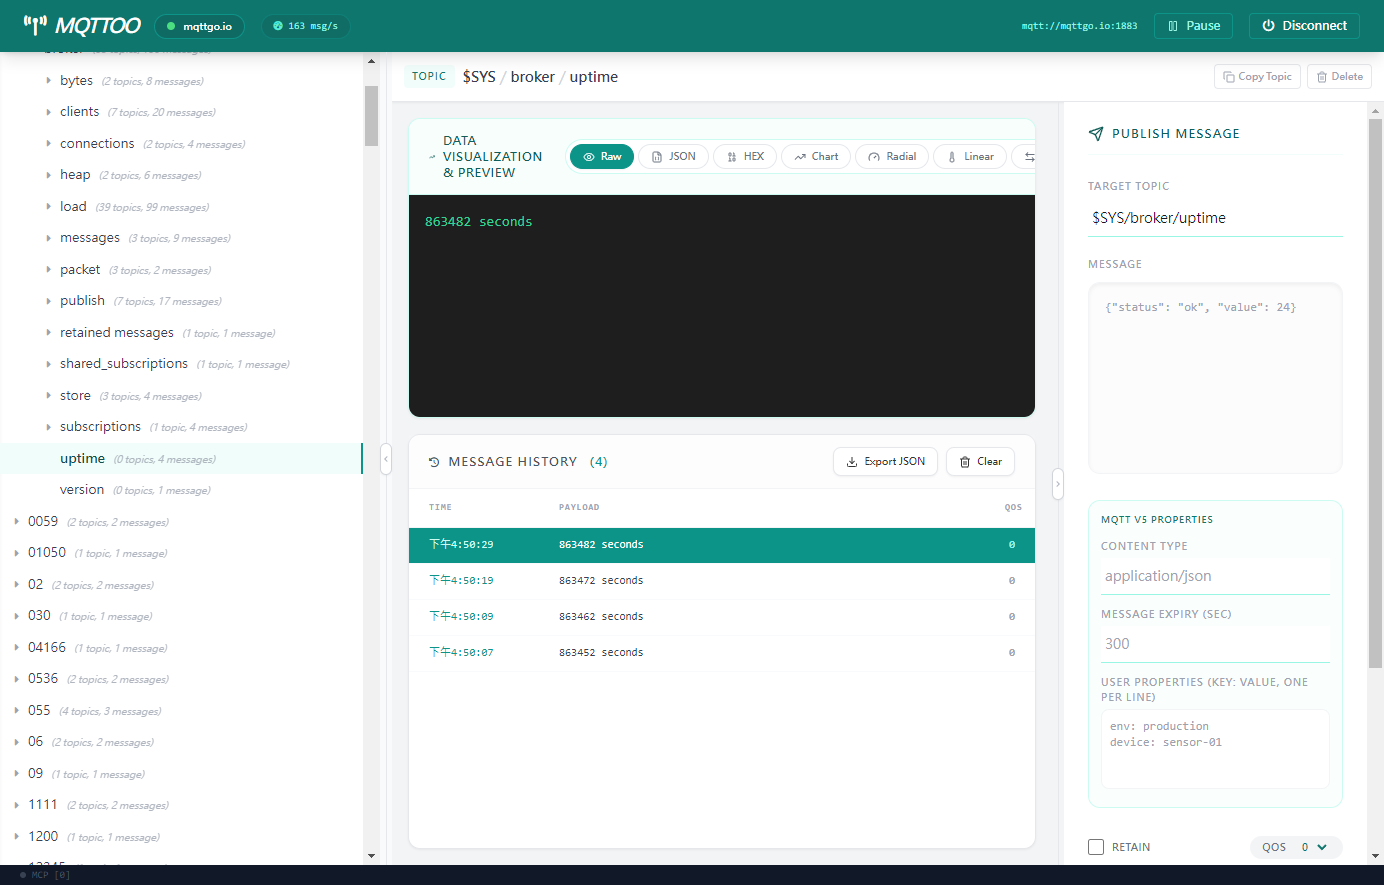The width and height of the screenshot is (1384, 885).
Task: Delete the $SYS/broker/uptime topic
Action: click(x=1339, y=77)
